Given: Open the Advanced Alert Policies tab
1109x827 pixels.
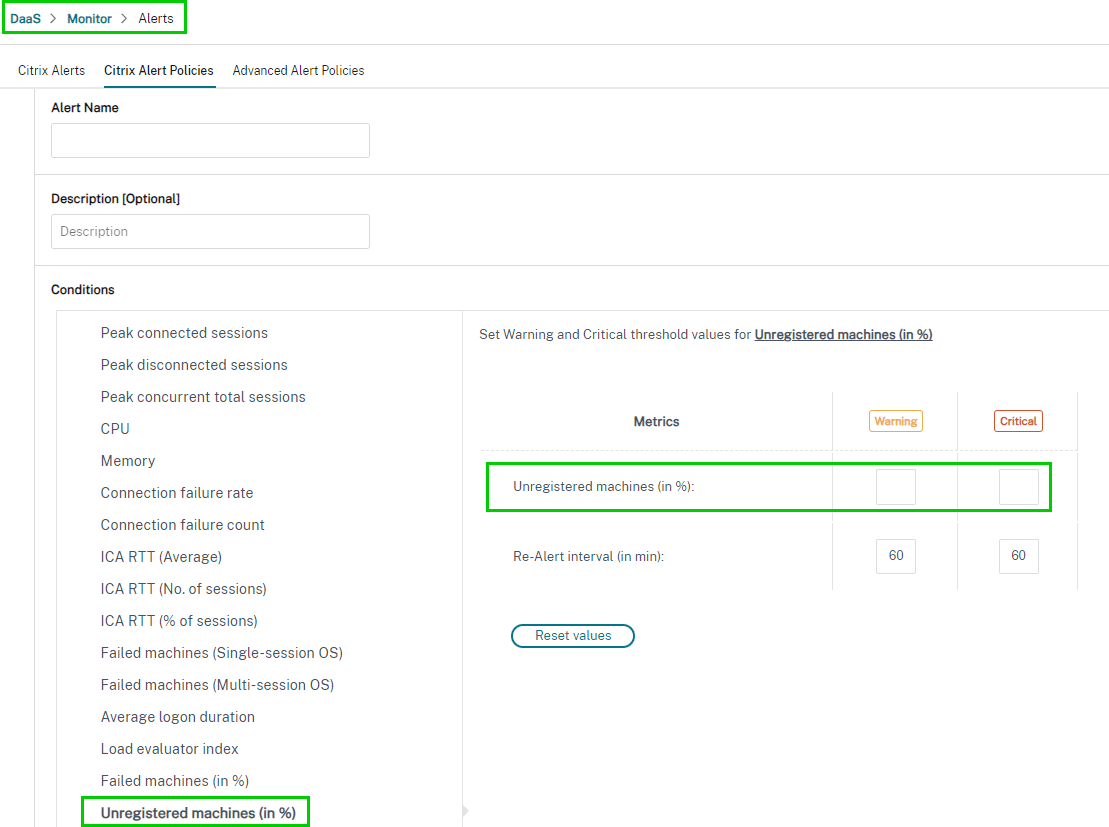Looking at the screenshot, I should coord(297,70).
